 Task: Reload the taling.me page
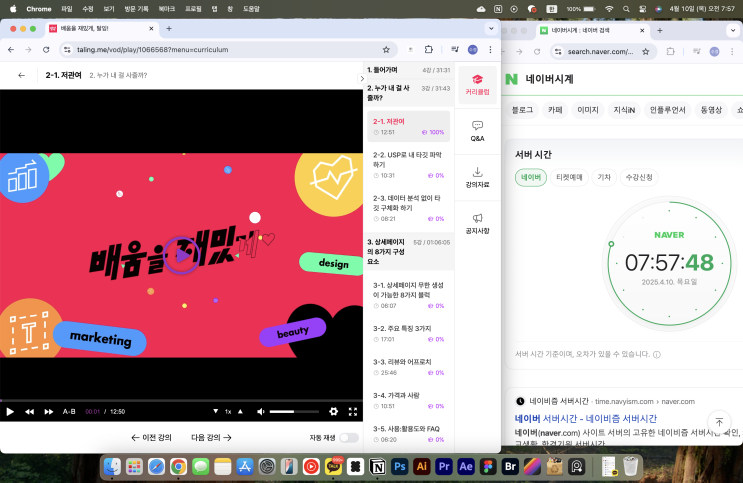click(x=46, y=50)
